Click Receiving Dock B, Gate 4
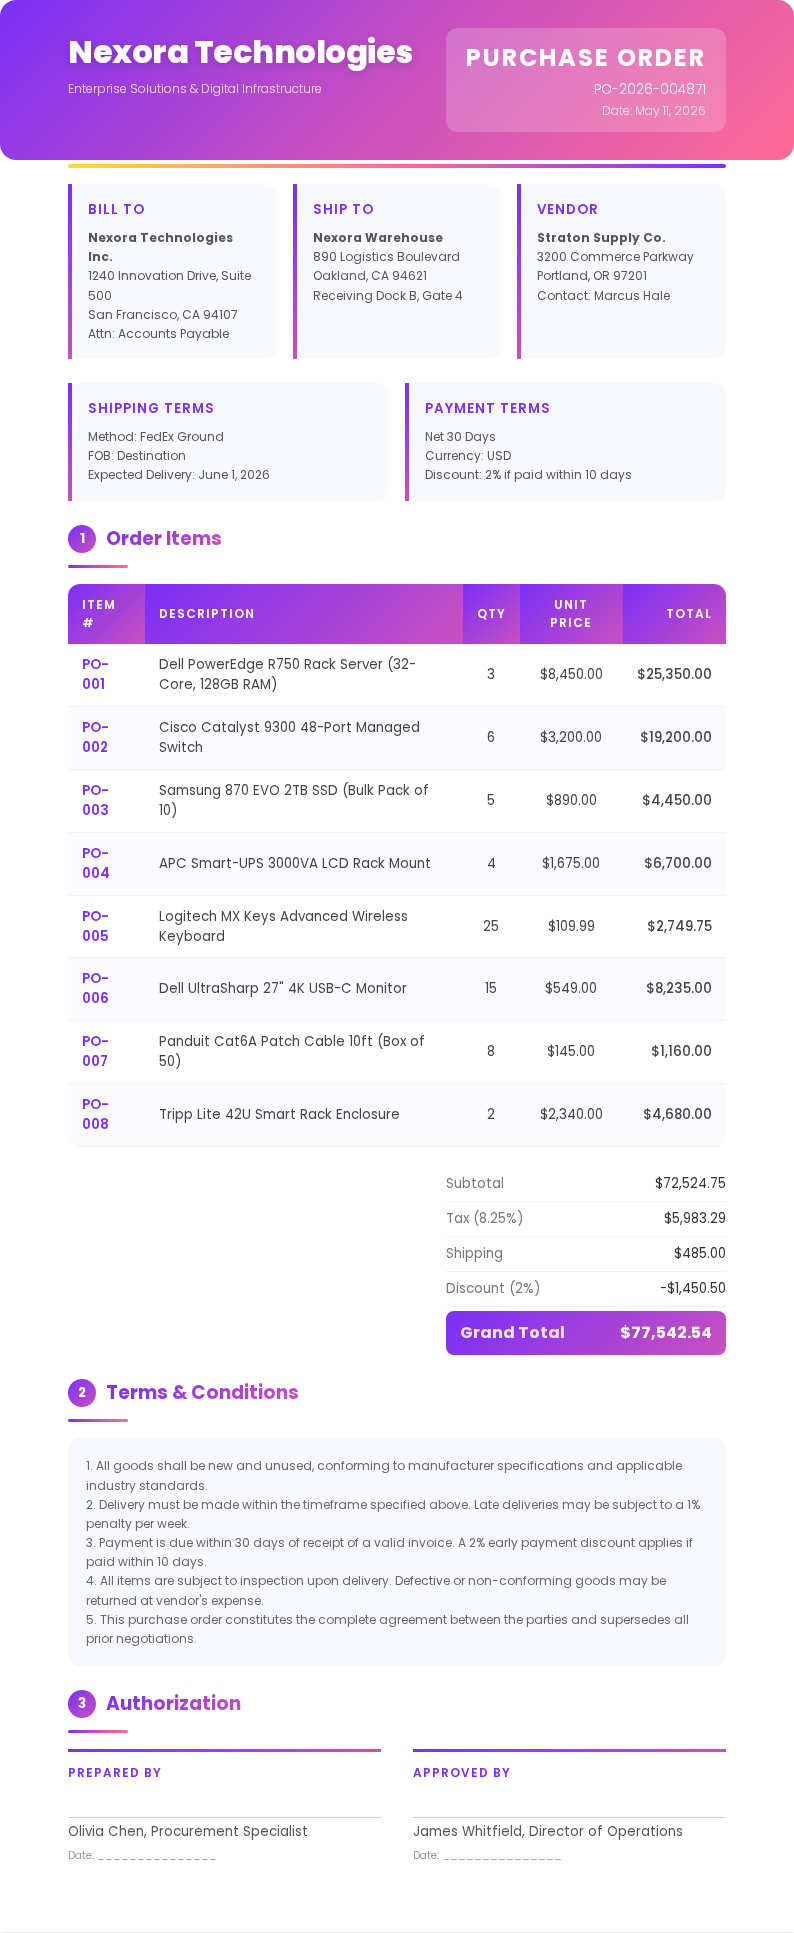The width and height of the screenshot is (794, 1933). [388, 296]
